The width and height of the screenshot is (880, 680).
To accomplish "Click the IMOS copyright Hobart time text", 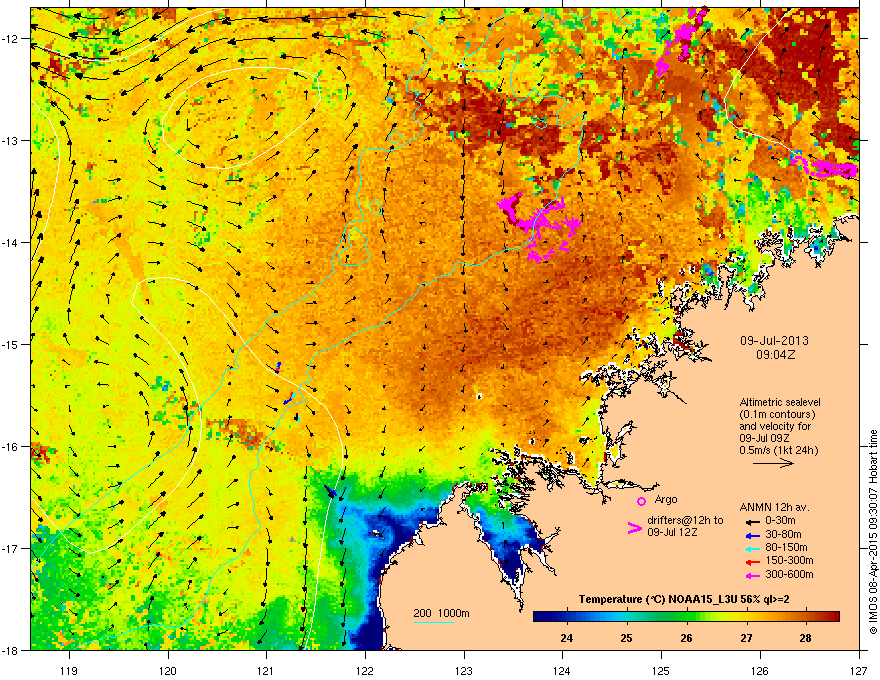I will [x=873, y=532].
